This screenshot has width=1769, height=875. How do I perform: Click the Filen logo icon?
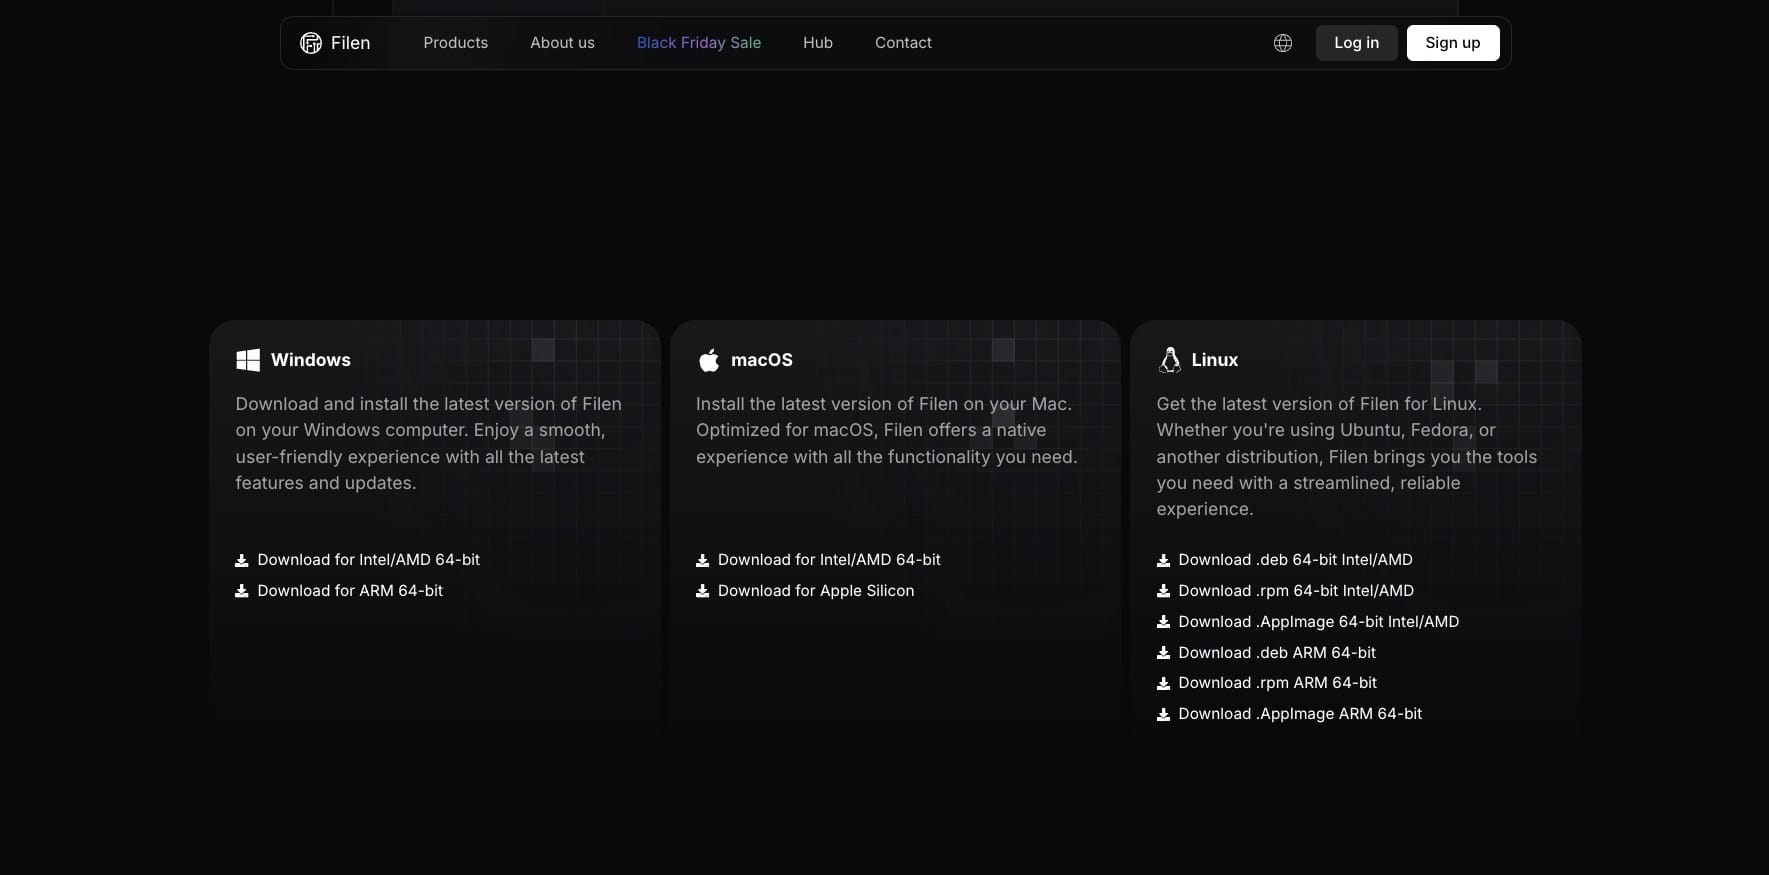(x=311, y=43)
